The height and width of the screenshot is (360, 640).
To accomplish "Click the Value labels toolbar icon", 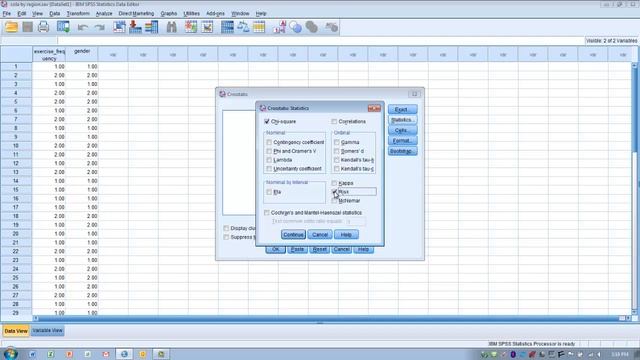I will click(x=279, y=27).
